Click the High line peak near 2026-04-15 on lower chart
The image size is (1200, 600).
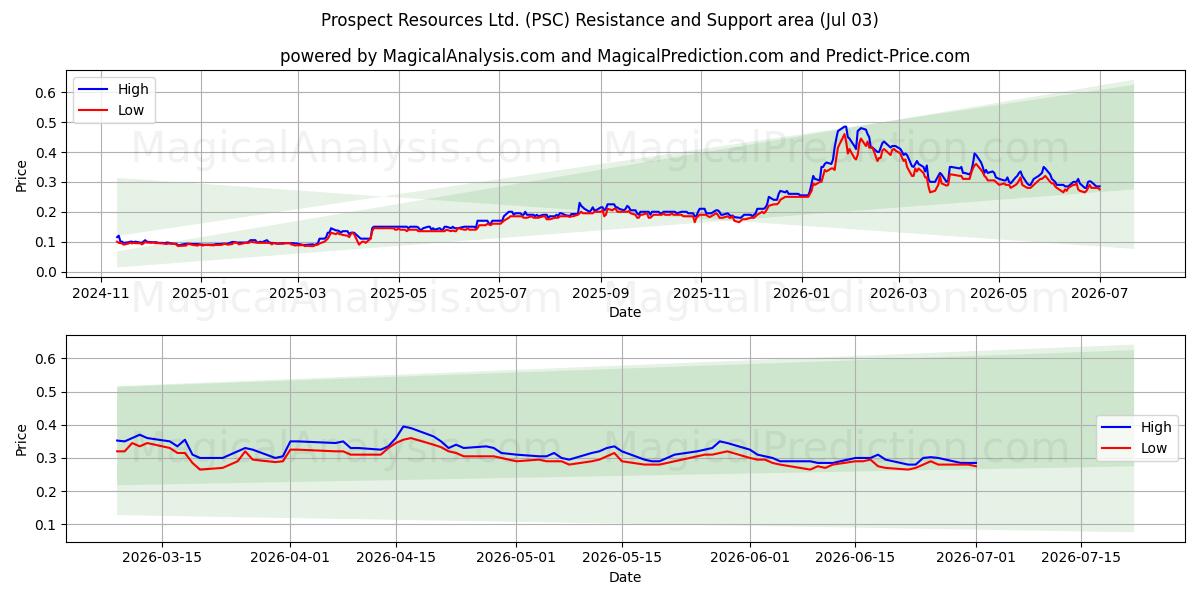(403, 426)
